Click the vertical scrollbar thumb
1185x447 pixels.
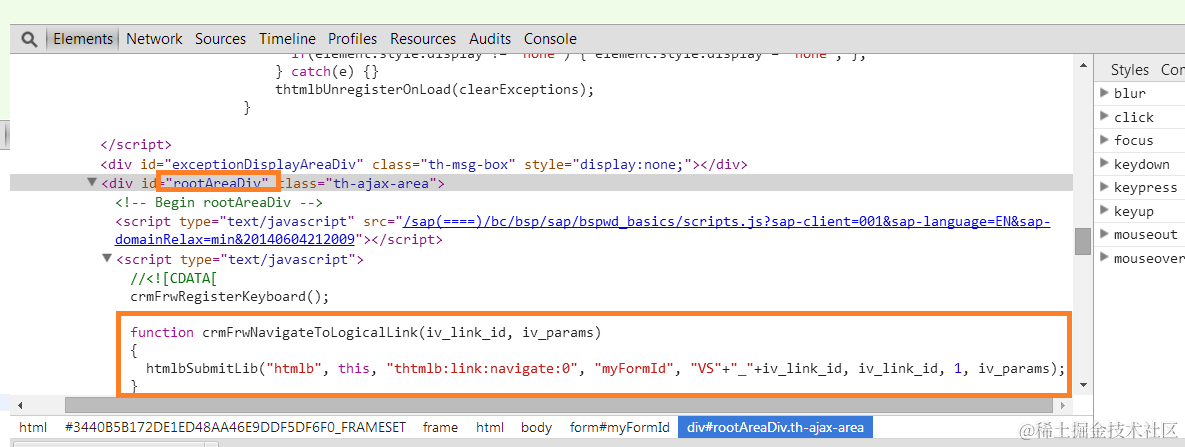point(1083,241)
